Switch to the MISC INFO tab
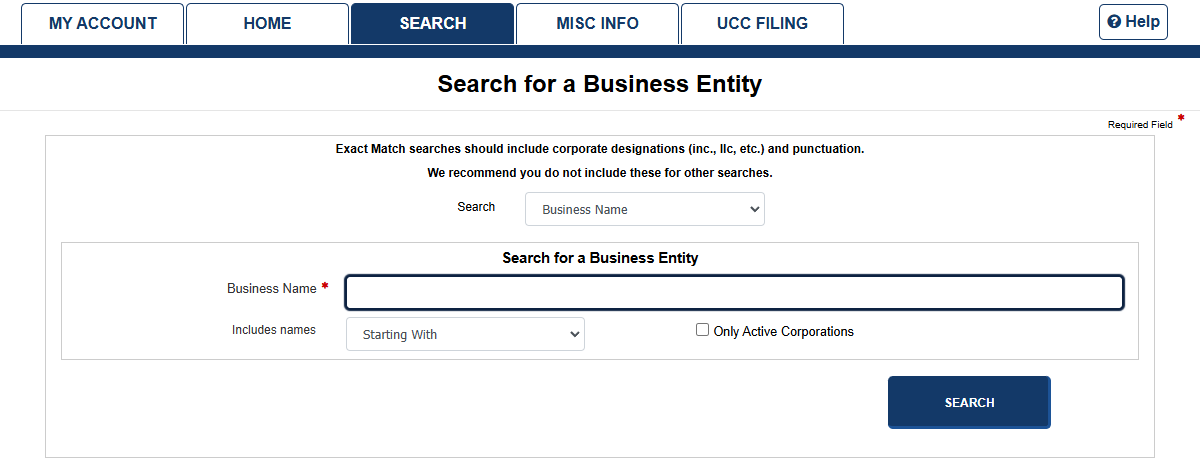Image resolution: width=1200 pixels, height=463 pixels. click(x=597, y=24)
